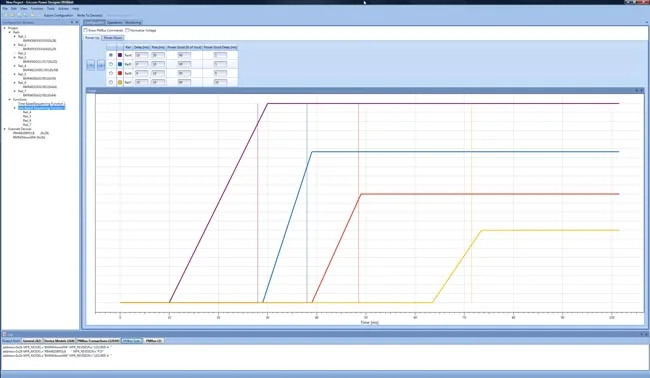Enable Show PMBus Commands checkbox
This screenshot has height=378, width=650.
click(x=86, y=30)
